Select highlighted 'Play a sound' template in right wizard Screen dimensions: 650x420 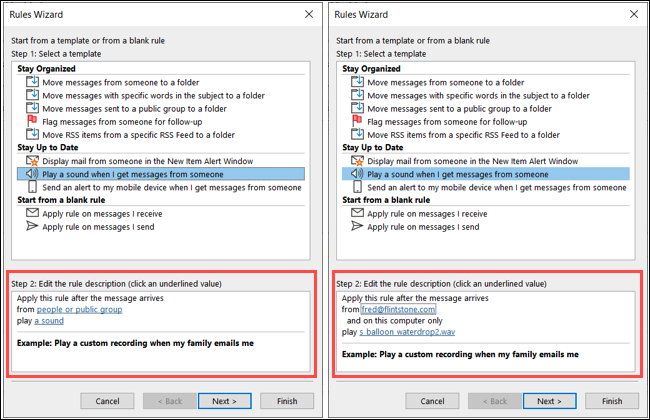(x=486, y=174)
